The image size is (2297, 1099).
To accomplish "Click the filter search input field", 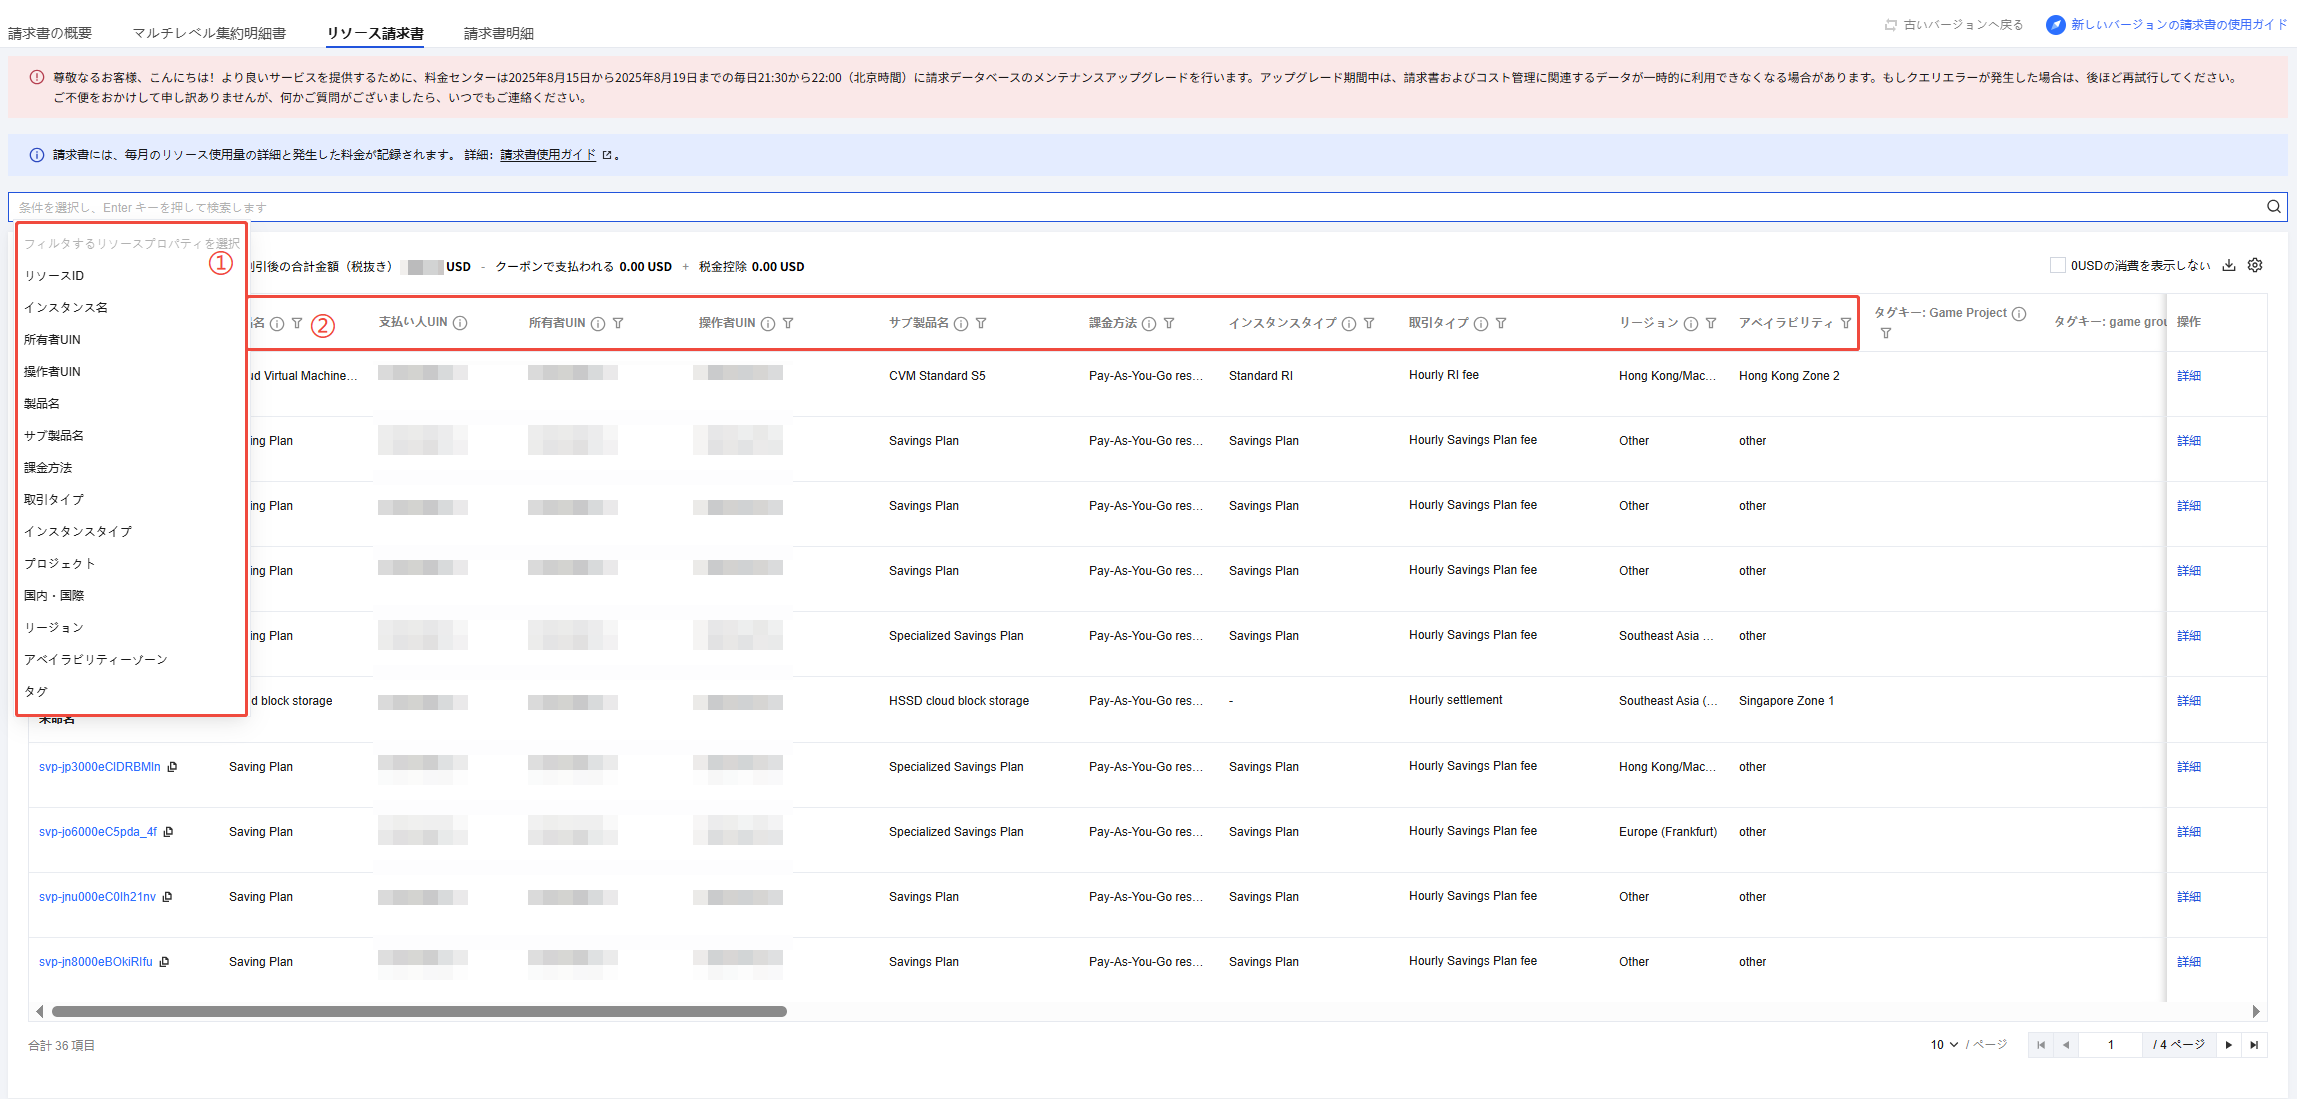I will point(1100,208).
